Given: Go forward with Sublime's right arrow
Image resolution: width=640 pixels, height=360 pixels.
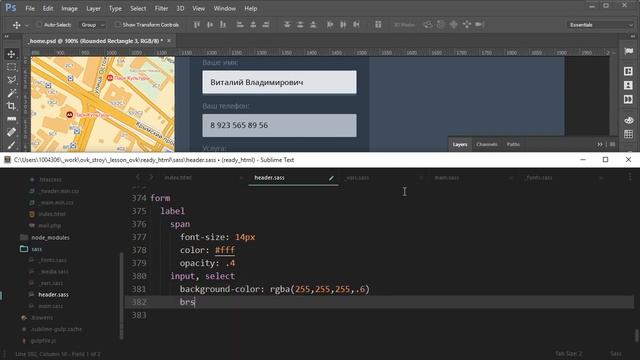Looking at the screenshot, I should pyautogui.click(x=151, y=177).
